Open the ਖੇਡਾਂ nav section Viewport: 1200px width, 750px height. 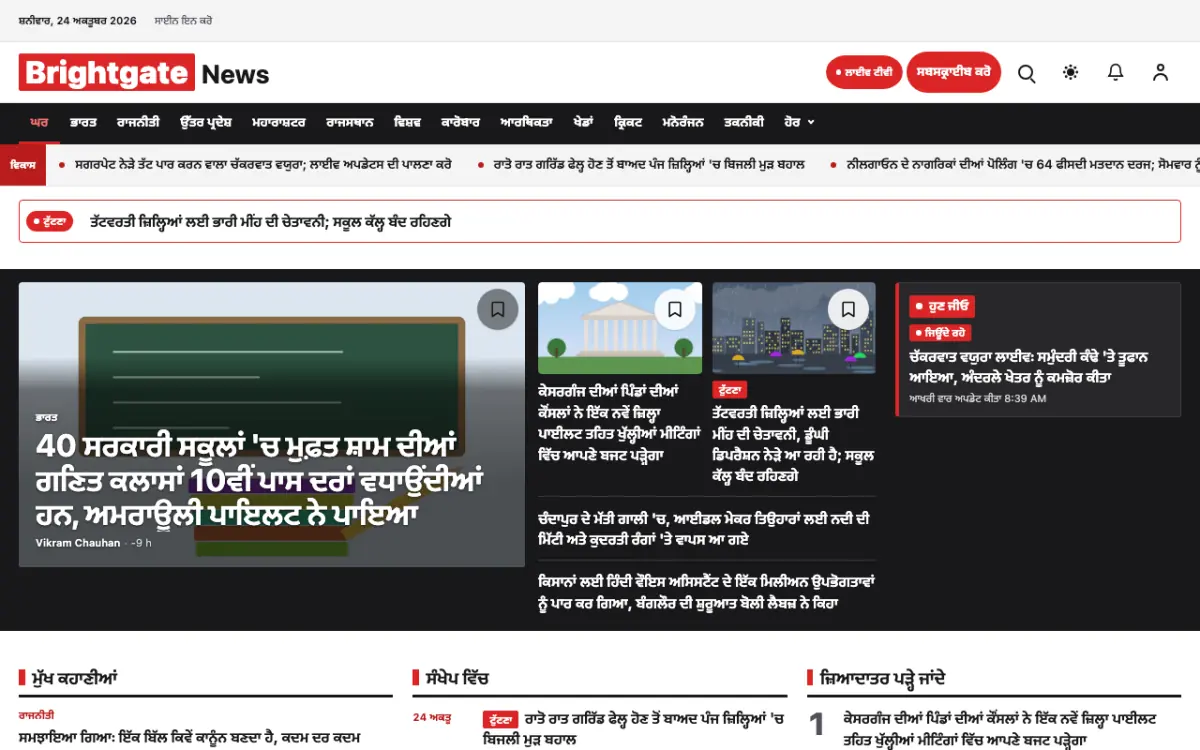pos(583,122)
